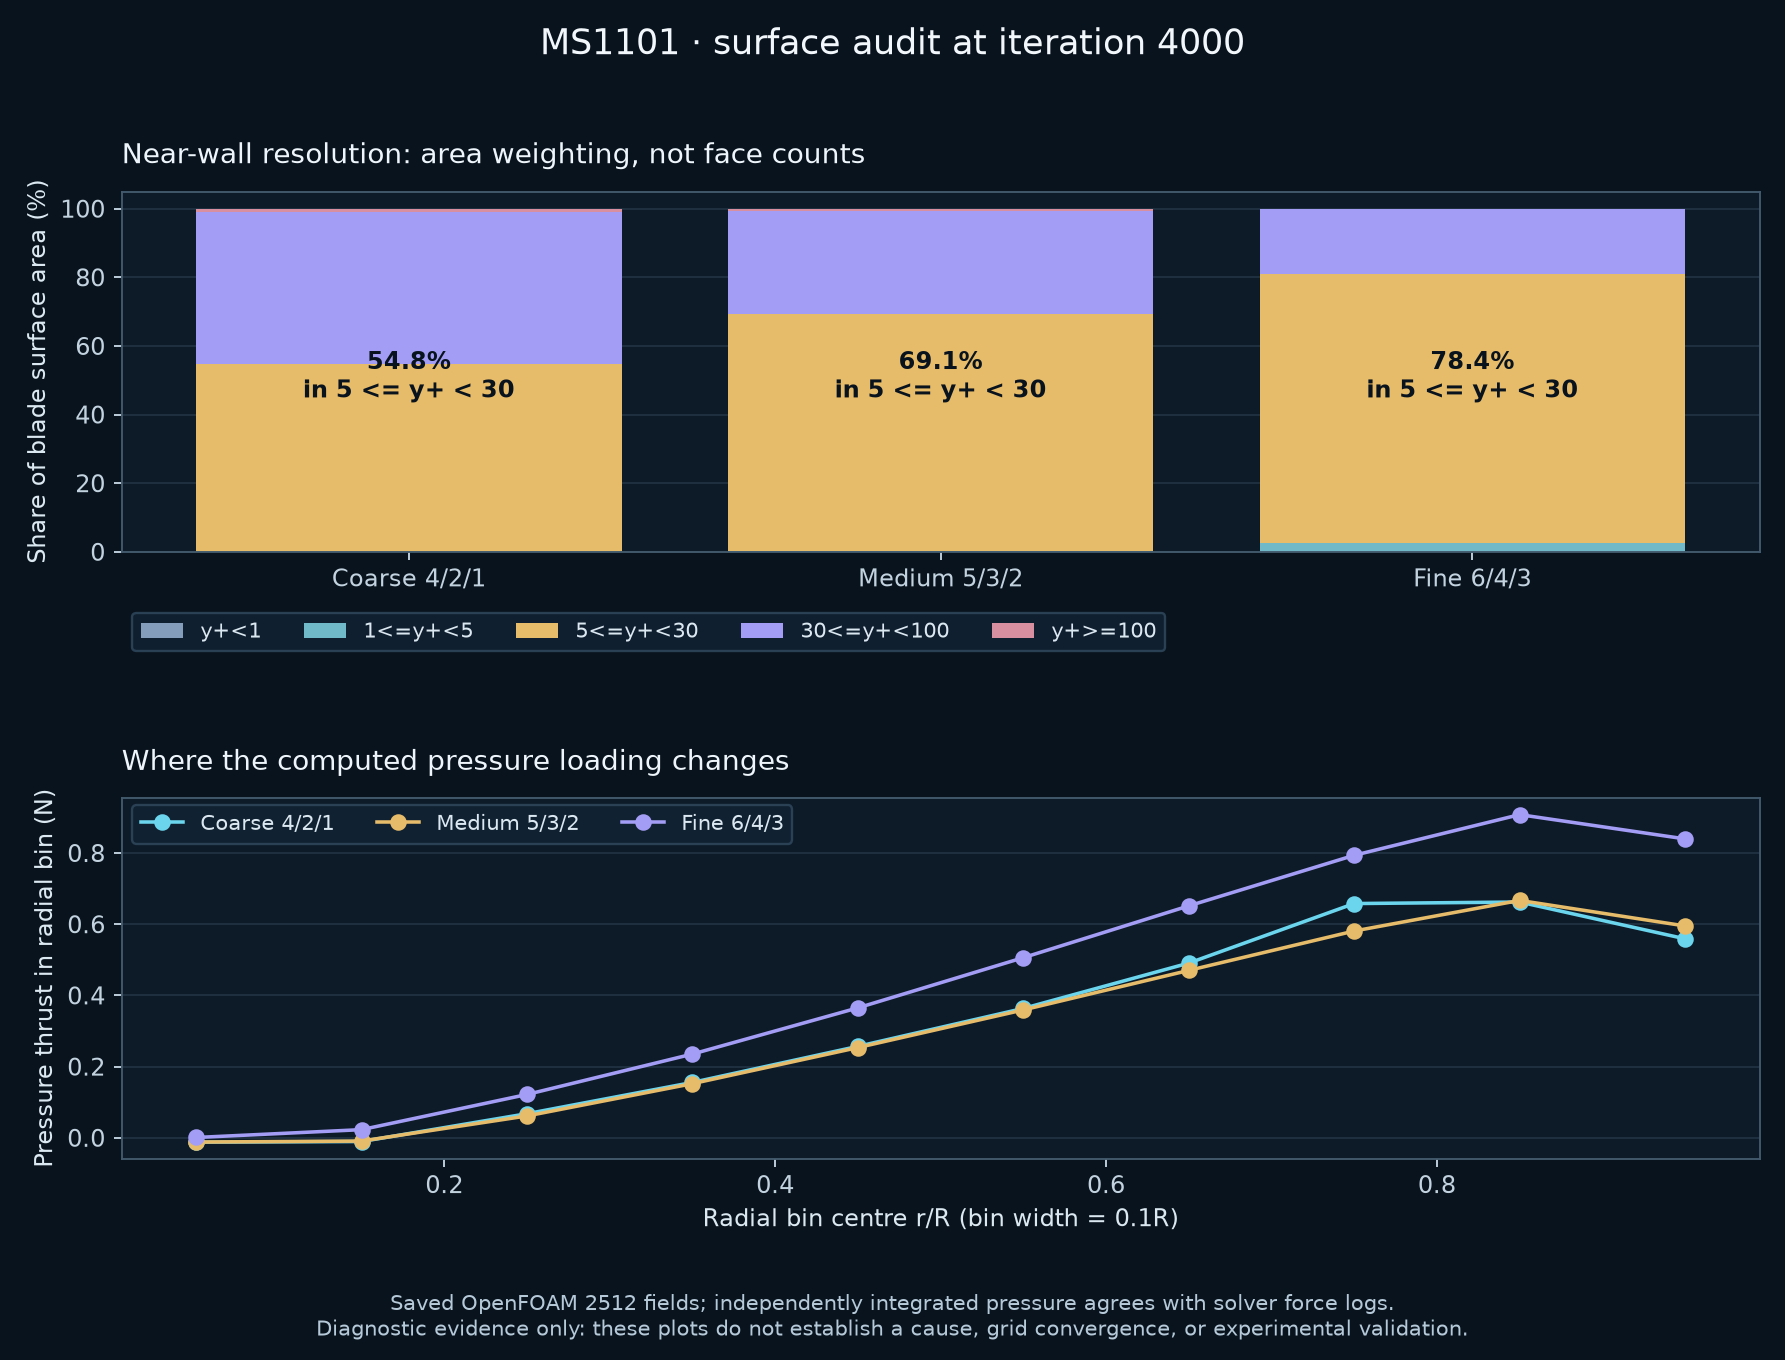Click the 30<=y+<100 legend swatch
This screenshot has height=1360, width=1785.
click(762, 631)
